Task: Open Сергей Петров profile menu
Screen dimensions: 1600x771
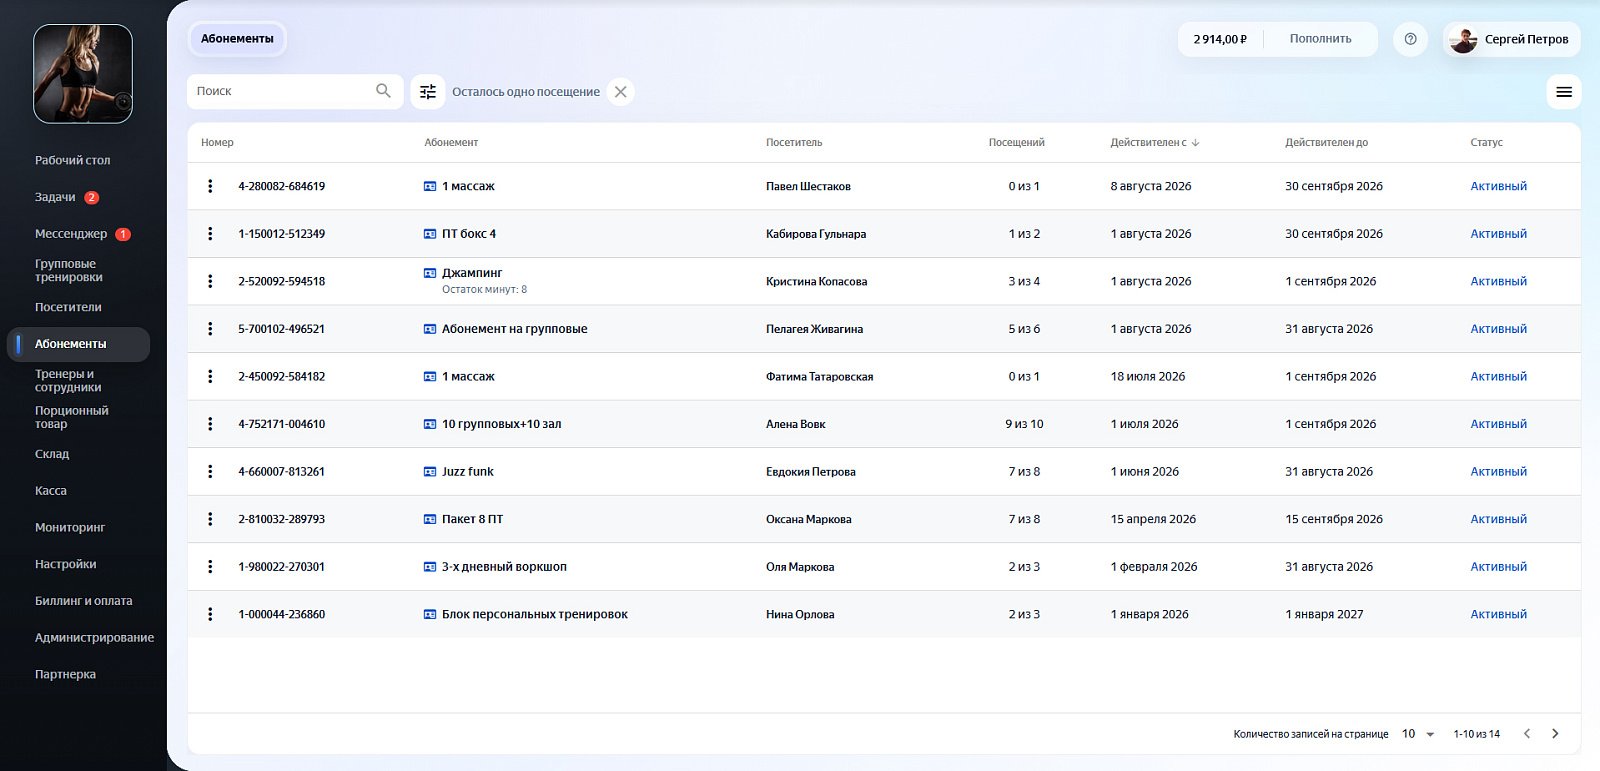Action: pyautogui.click(x=1511, y=39)
